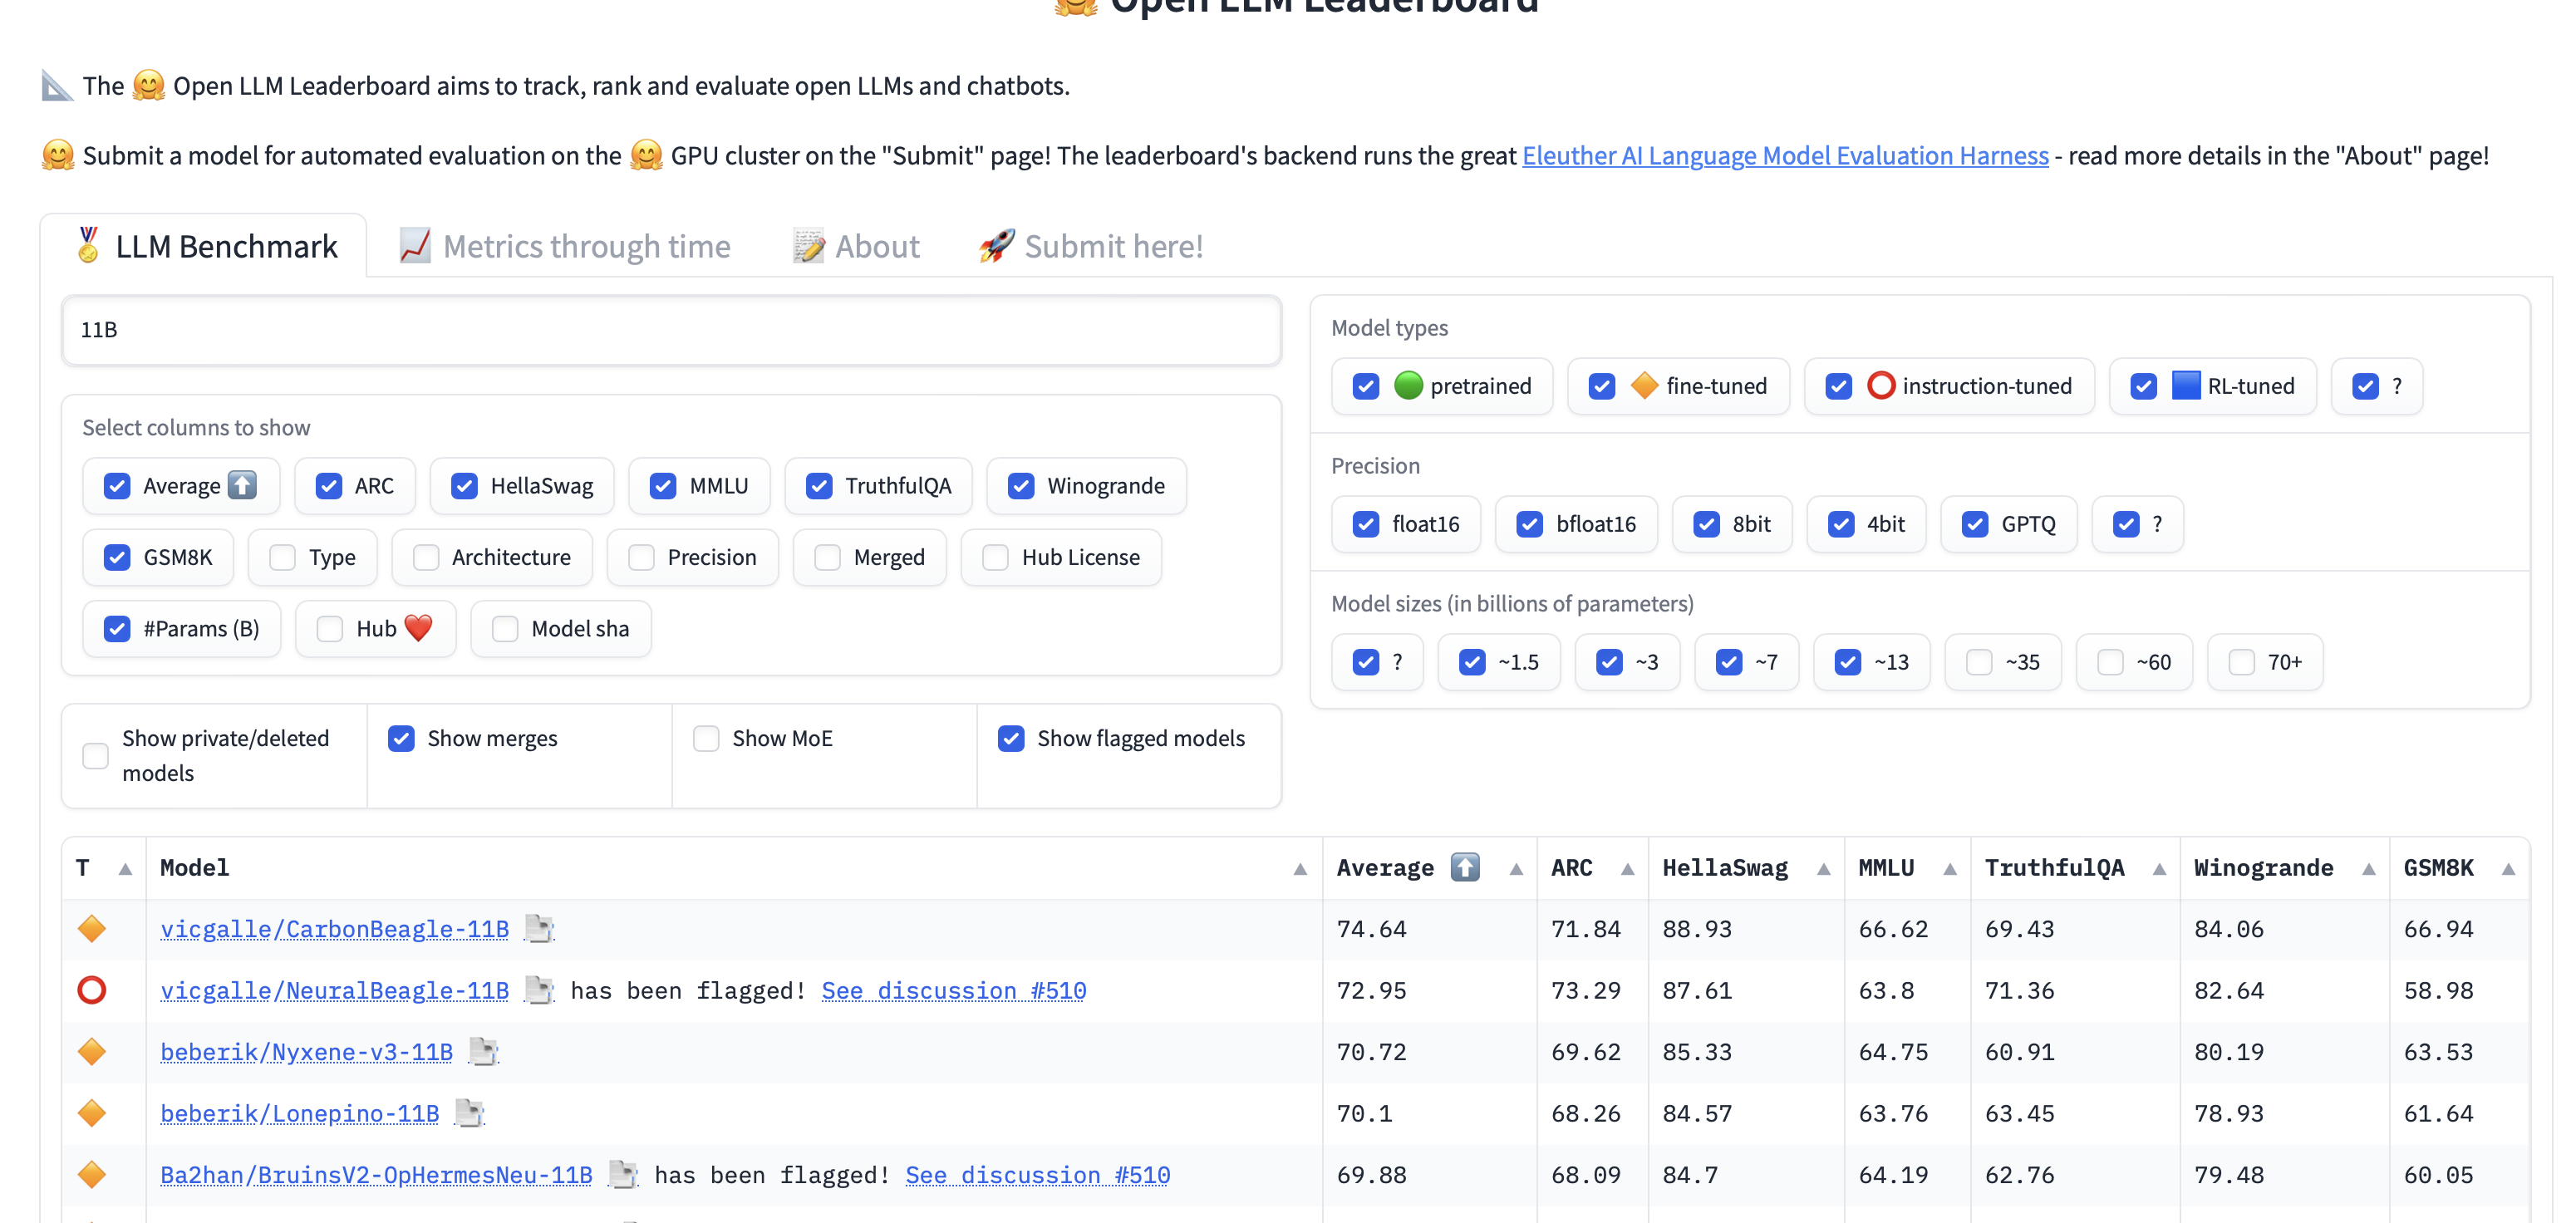The width and height of the screenshot is (2576, 1223).
Task: Sort by the GSM8K column arrow
Action: pyautogui.click(x=2507, y=869)
